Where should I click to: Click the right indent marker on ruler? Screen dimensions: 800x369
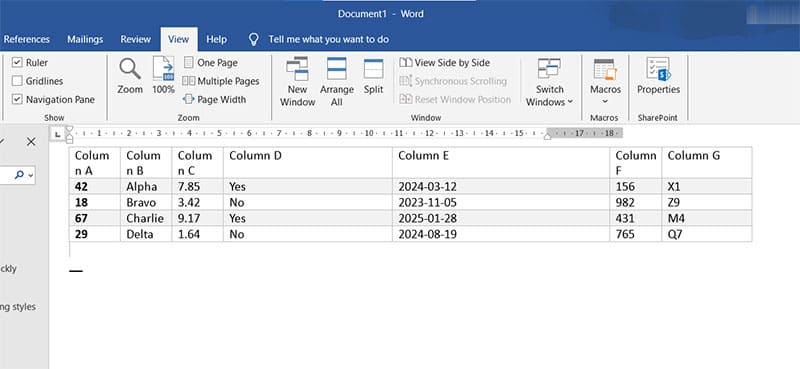pyautogui.click(x=547, y=136)
